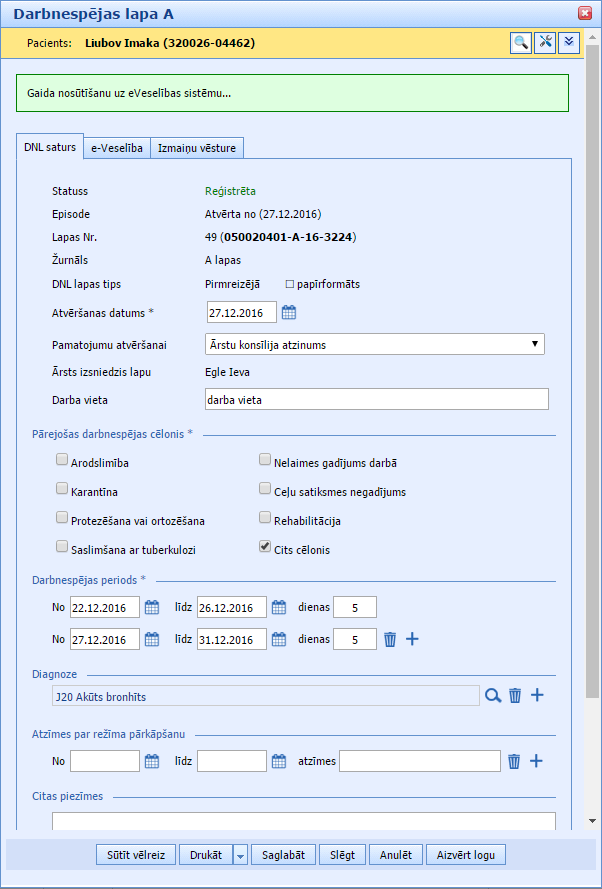Viewport: 602px width, 889px height.
Task: Open the Pamatojumu atvēršanai dropdown
Action: (374, 344)
